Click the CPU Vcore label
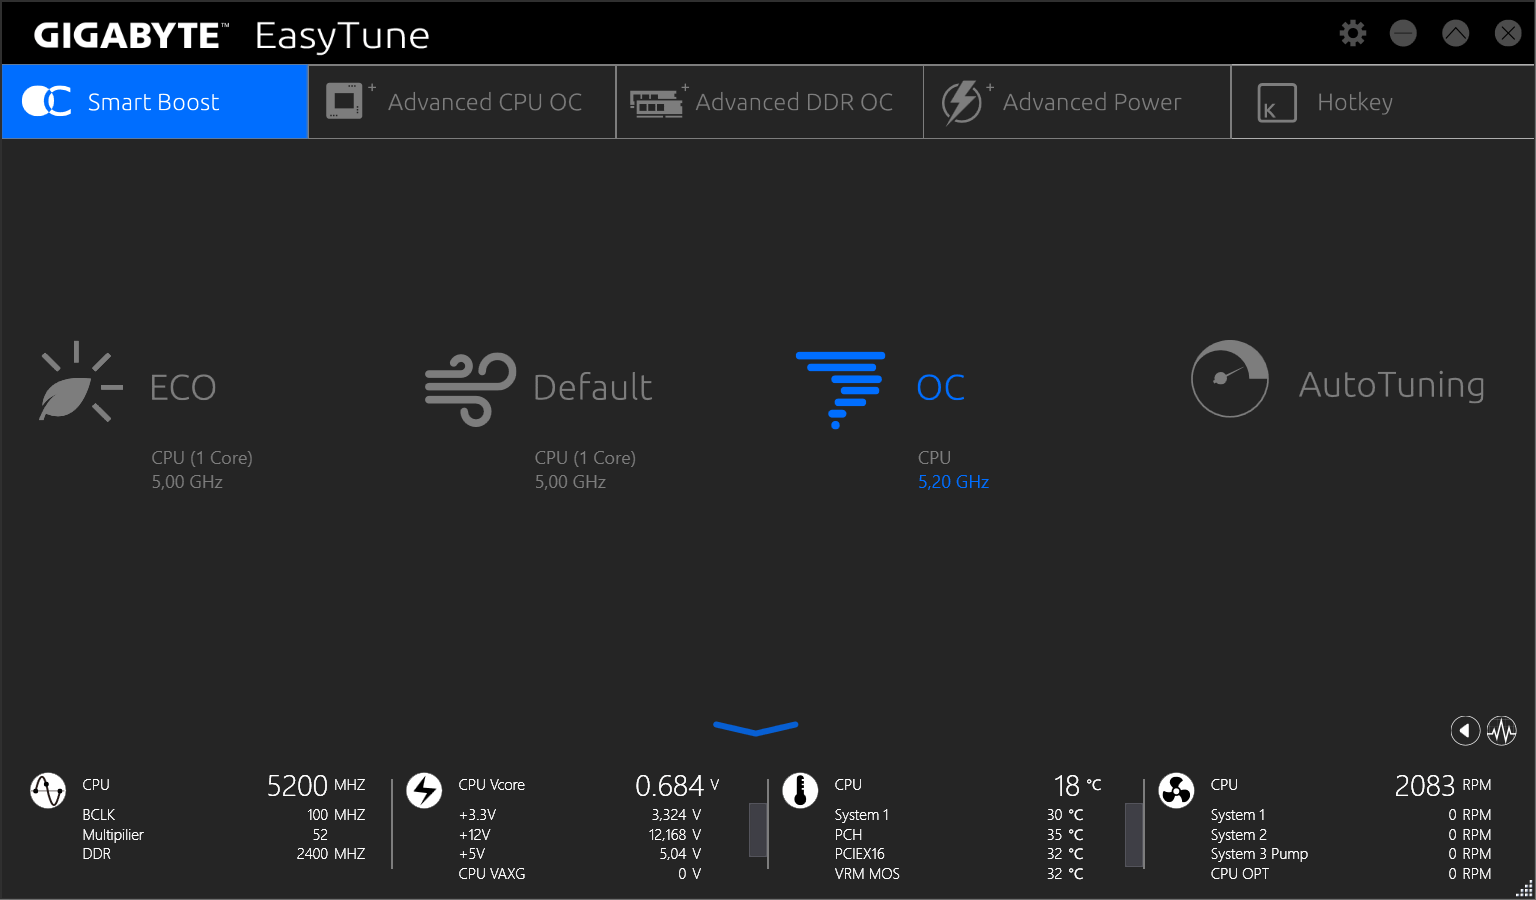This screenshot has width=1536, height=900. coord(491,785)
